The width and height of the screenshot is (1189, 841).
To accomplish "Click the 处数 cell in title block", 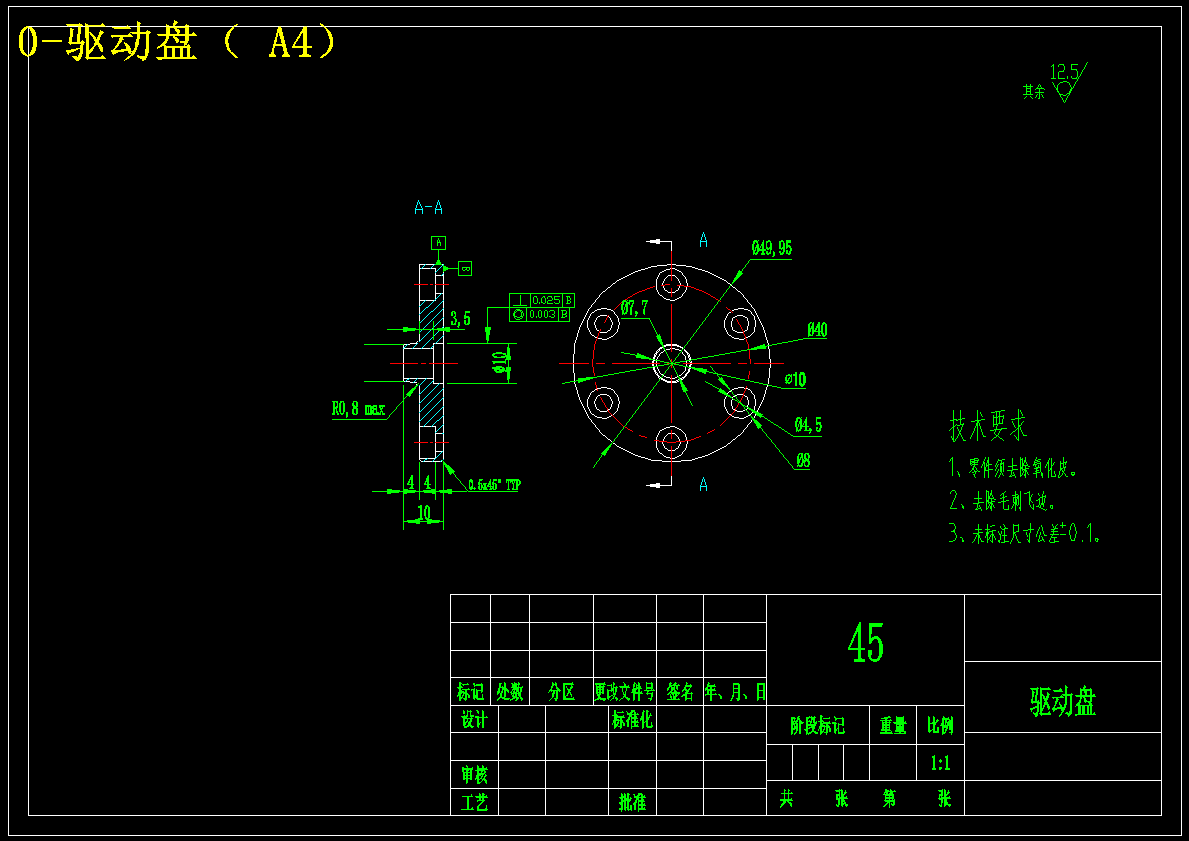I will click(x=510, y=692).
